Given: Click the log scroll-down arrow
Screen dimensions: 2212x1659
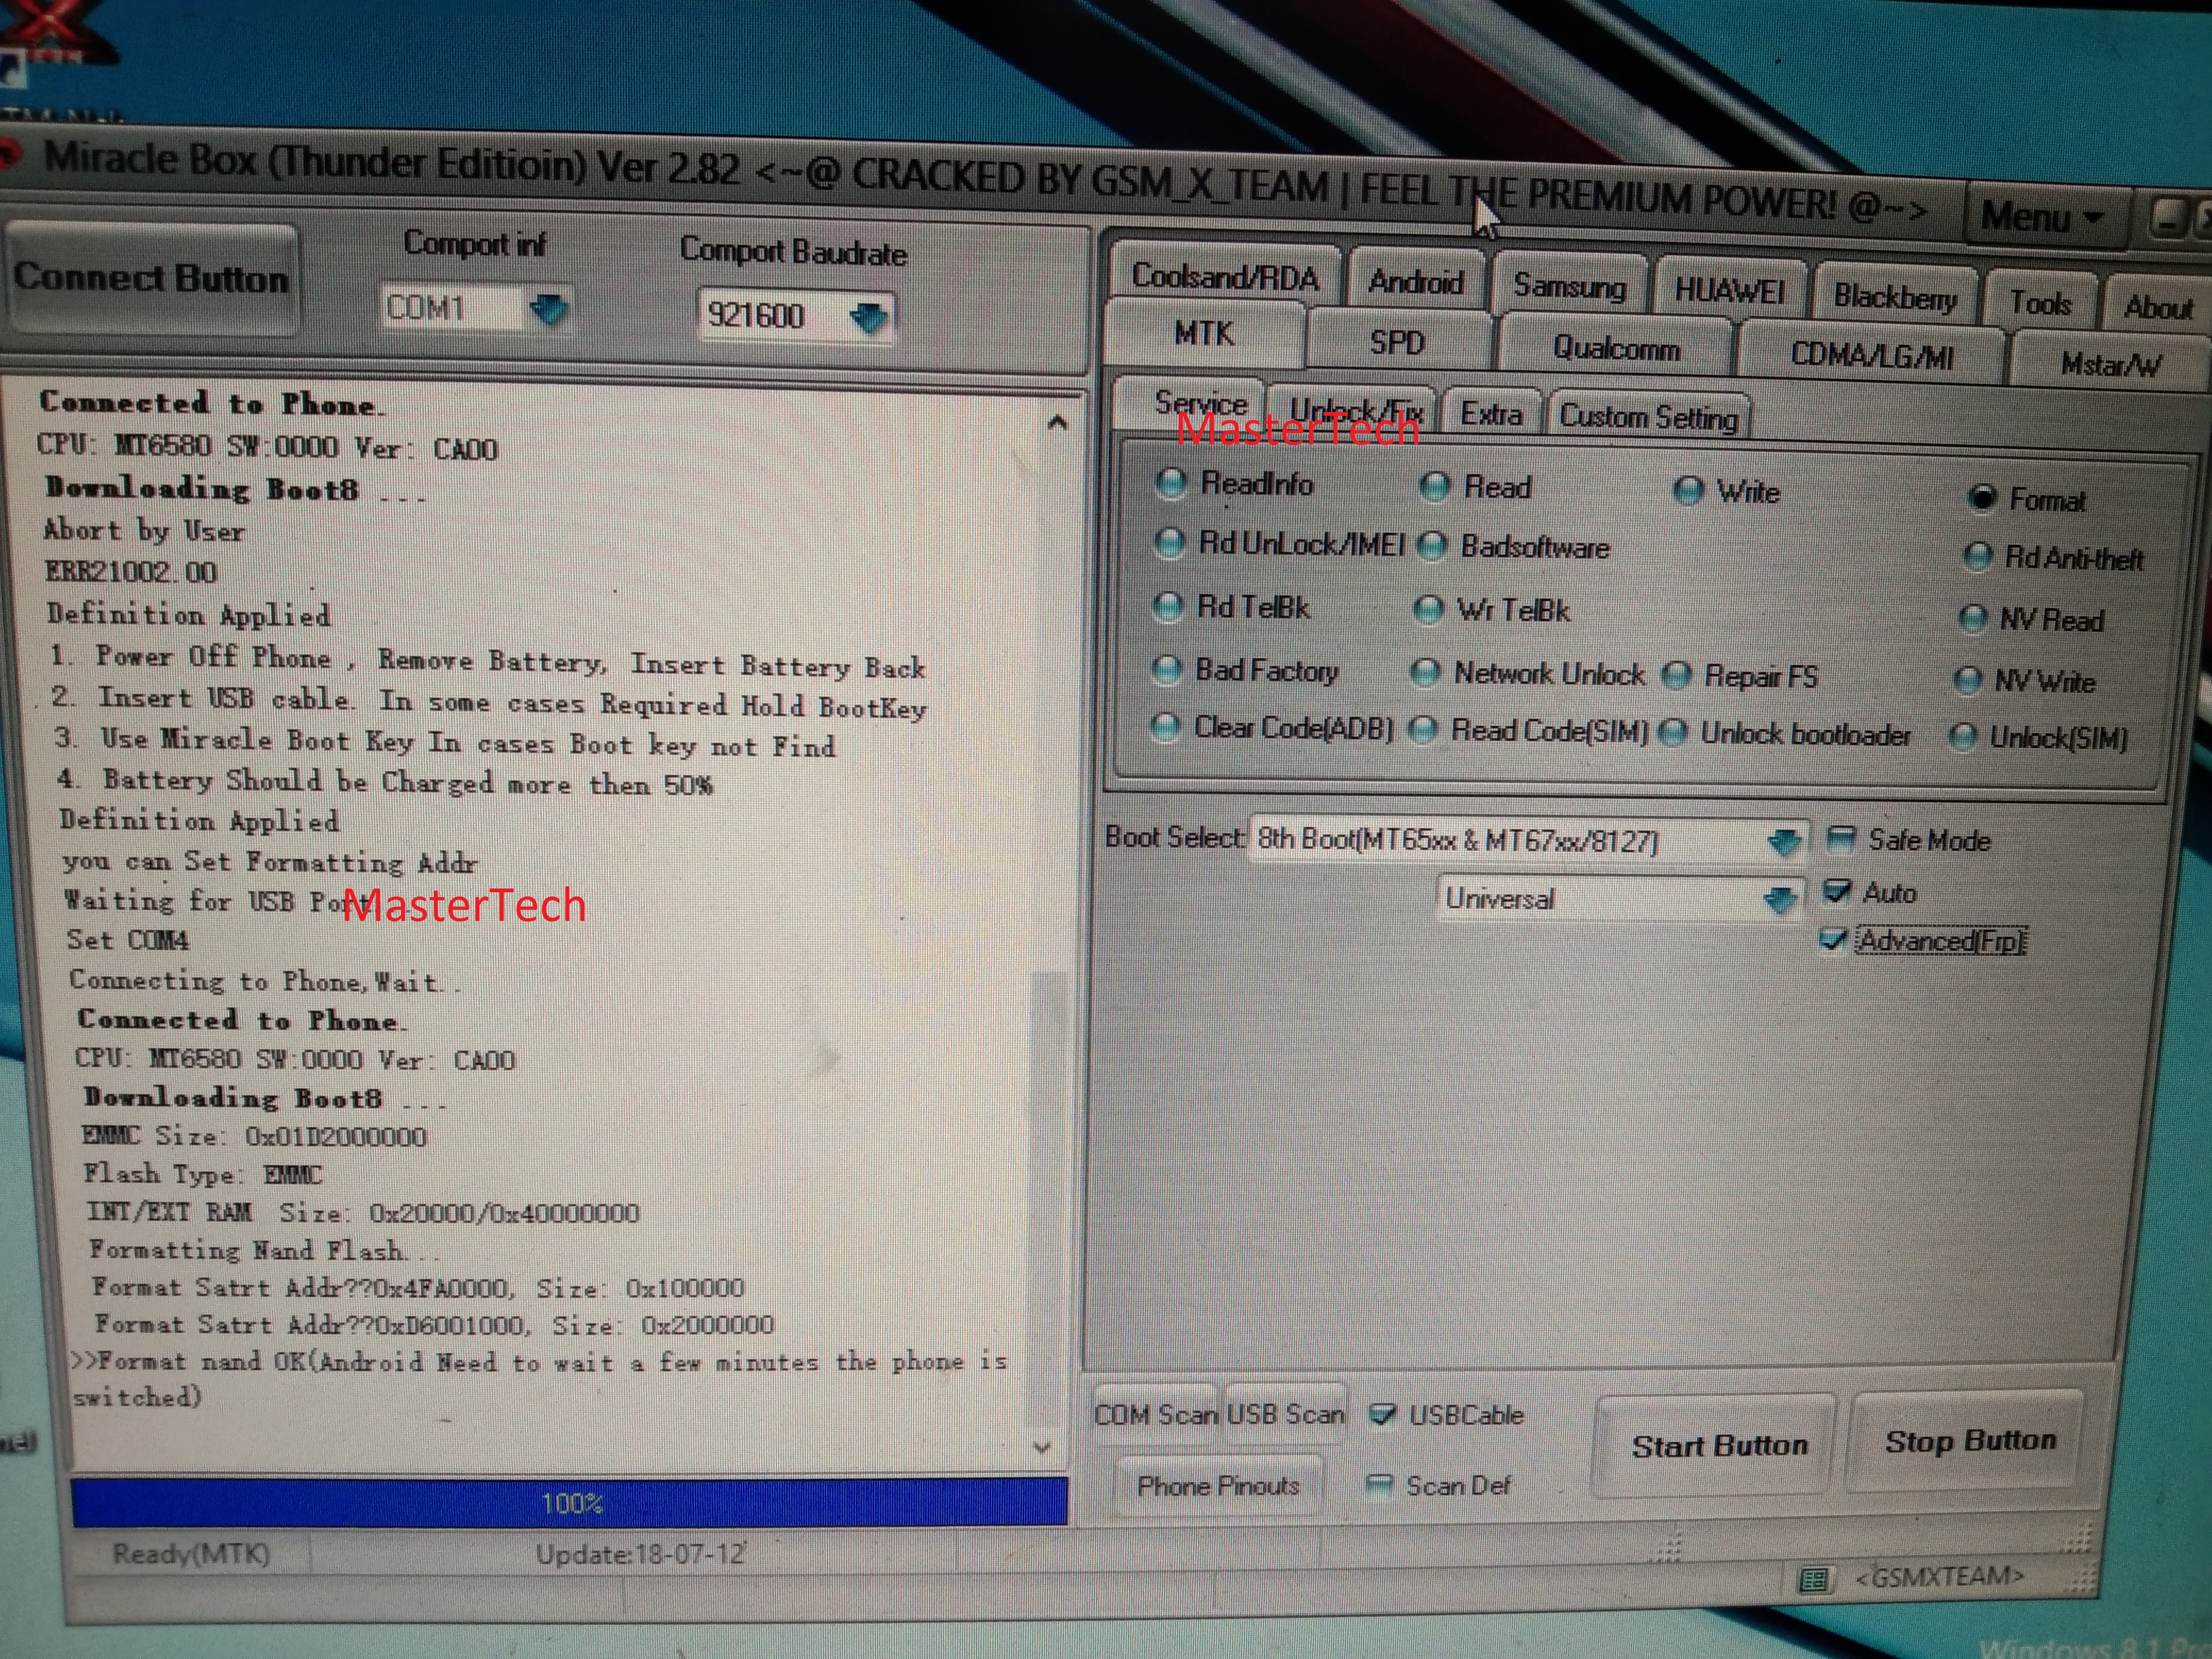Looking at the screenshot, I should 1041,1447.
